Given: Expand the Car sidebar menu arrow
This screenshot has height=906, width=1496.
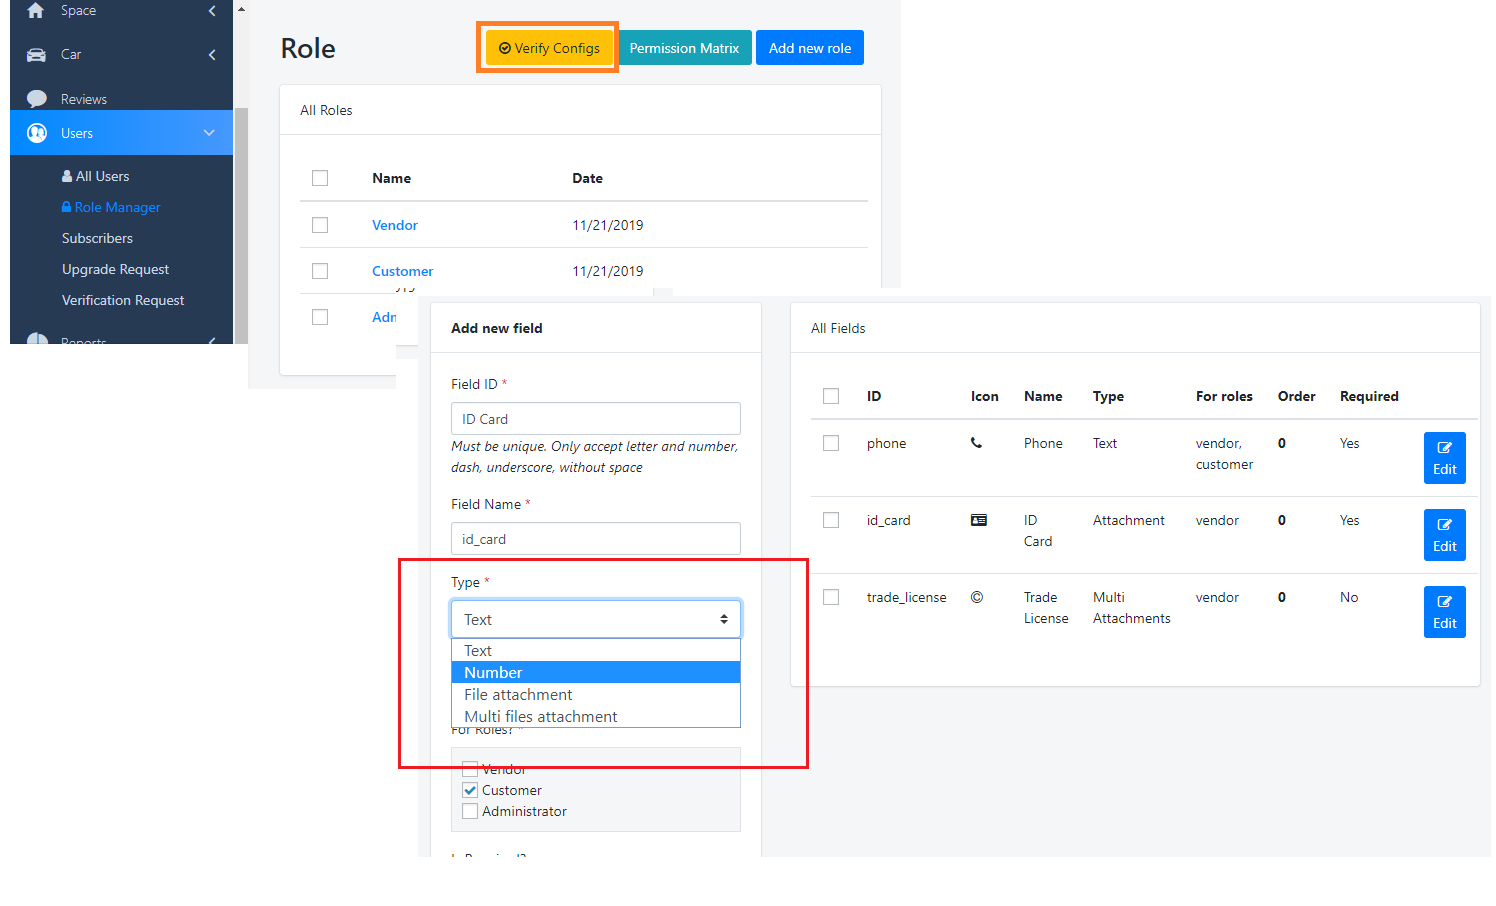Looking at the screenshot, I should [x=212, y=55].
